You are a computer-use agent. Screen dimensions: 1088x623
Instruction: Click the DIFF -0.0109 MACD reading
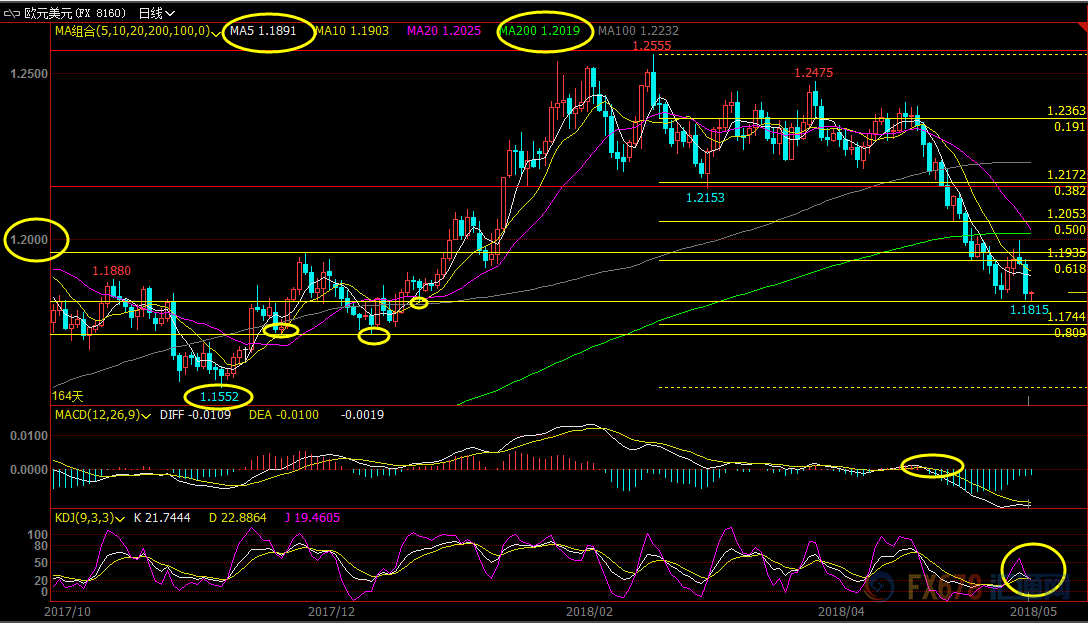(195, 415)
